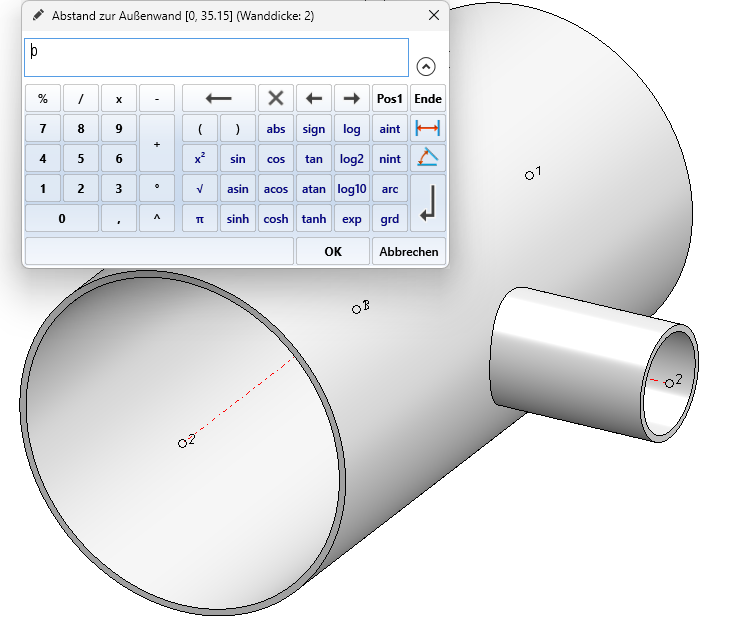Click the Enter return-arrow key
This screenshot has height=622, width=753.
427,203
